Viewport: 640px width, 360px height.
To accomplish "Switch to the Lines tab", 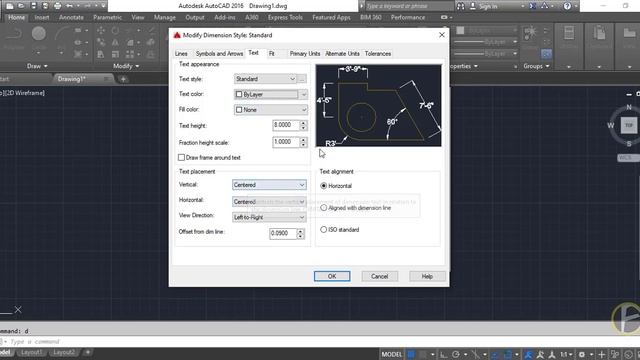I will 181,53.
